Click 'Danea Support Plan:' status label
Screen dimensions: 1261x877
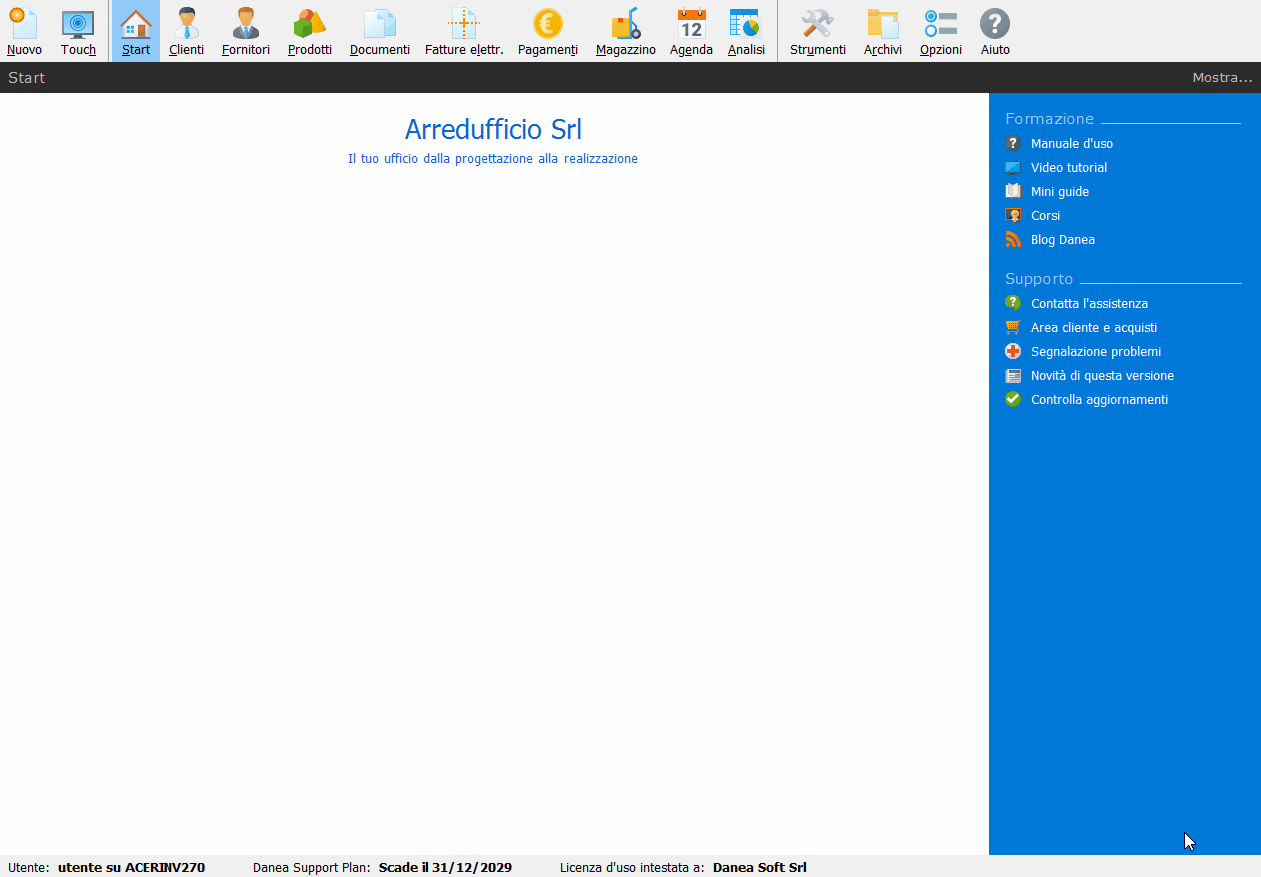point(312,867)
